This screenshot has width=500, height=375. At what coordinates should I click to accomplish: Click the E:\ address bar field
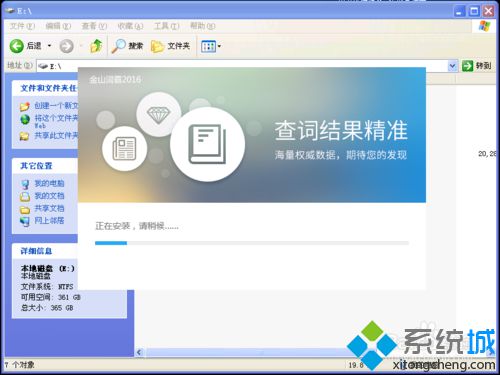tap(242, 66)
